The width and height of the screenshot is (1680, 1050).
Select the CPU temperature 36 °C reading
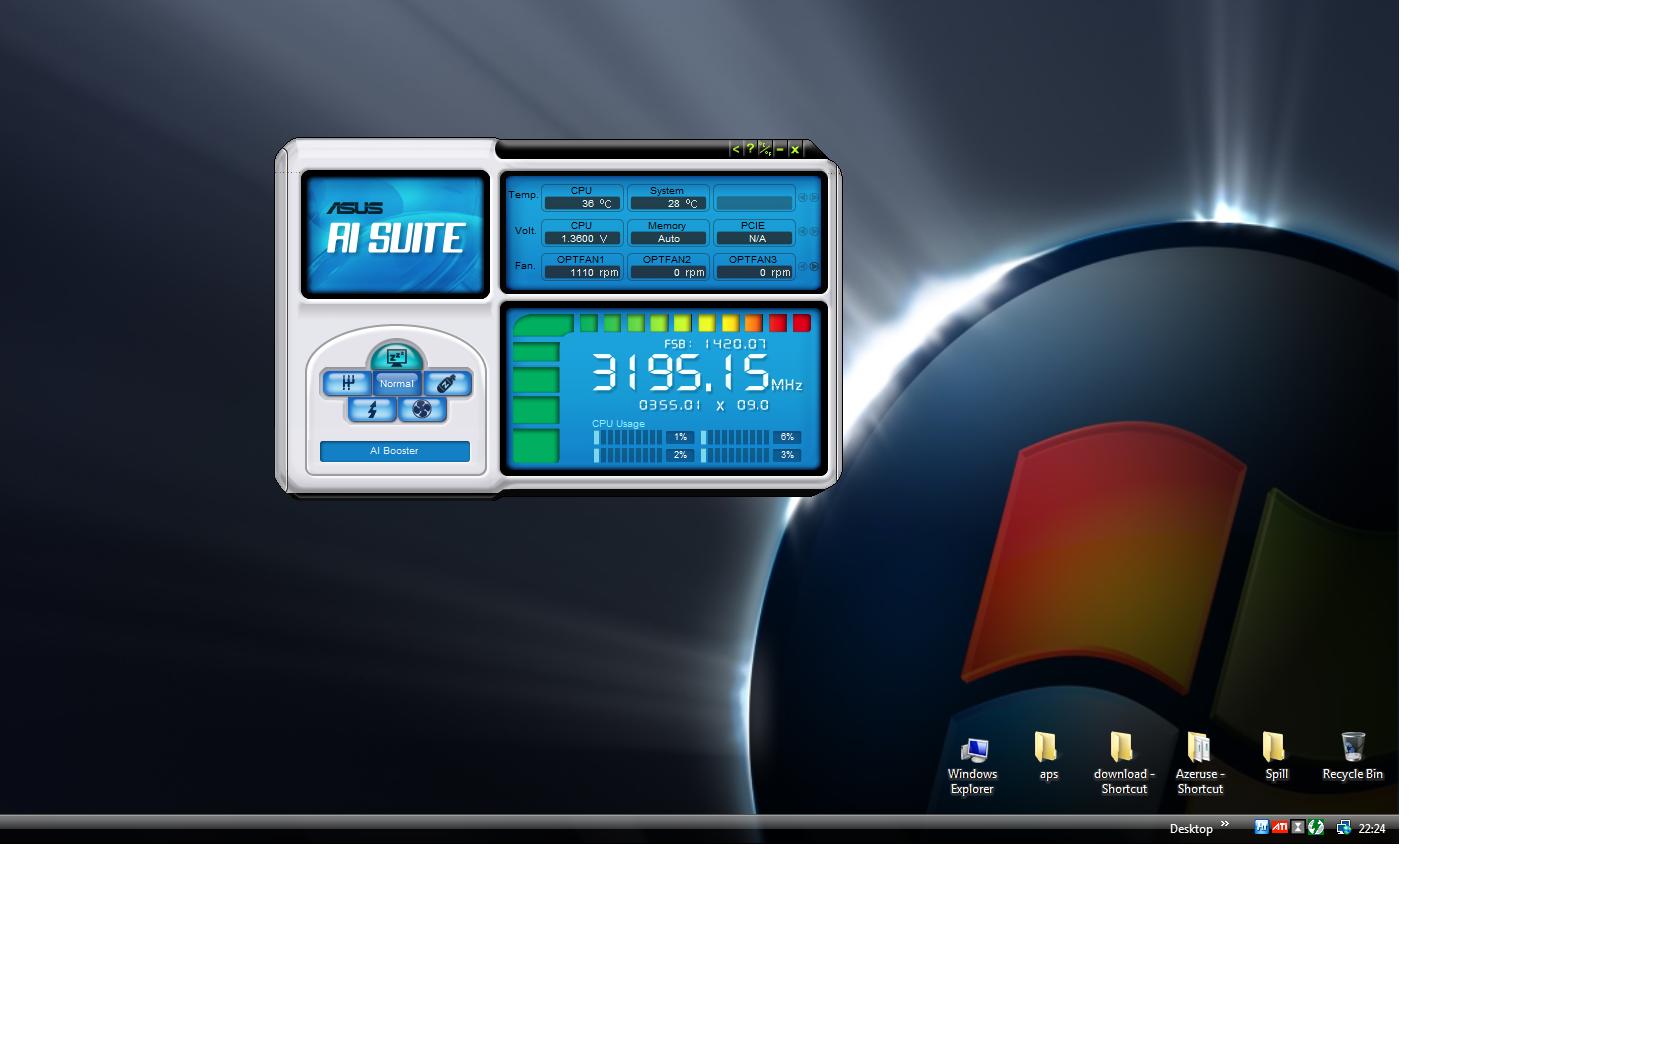(x=582, y=197)
